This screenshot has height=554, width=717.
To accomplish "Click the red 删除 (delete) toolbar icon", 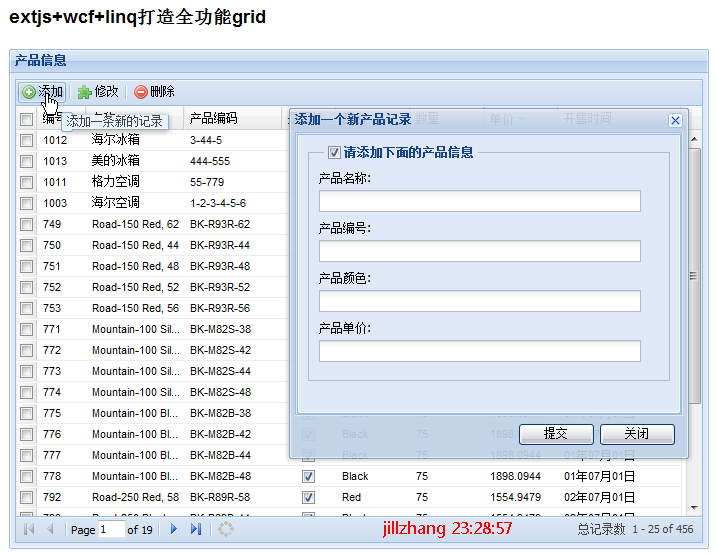I will (x=141, y=92).
